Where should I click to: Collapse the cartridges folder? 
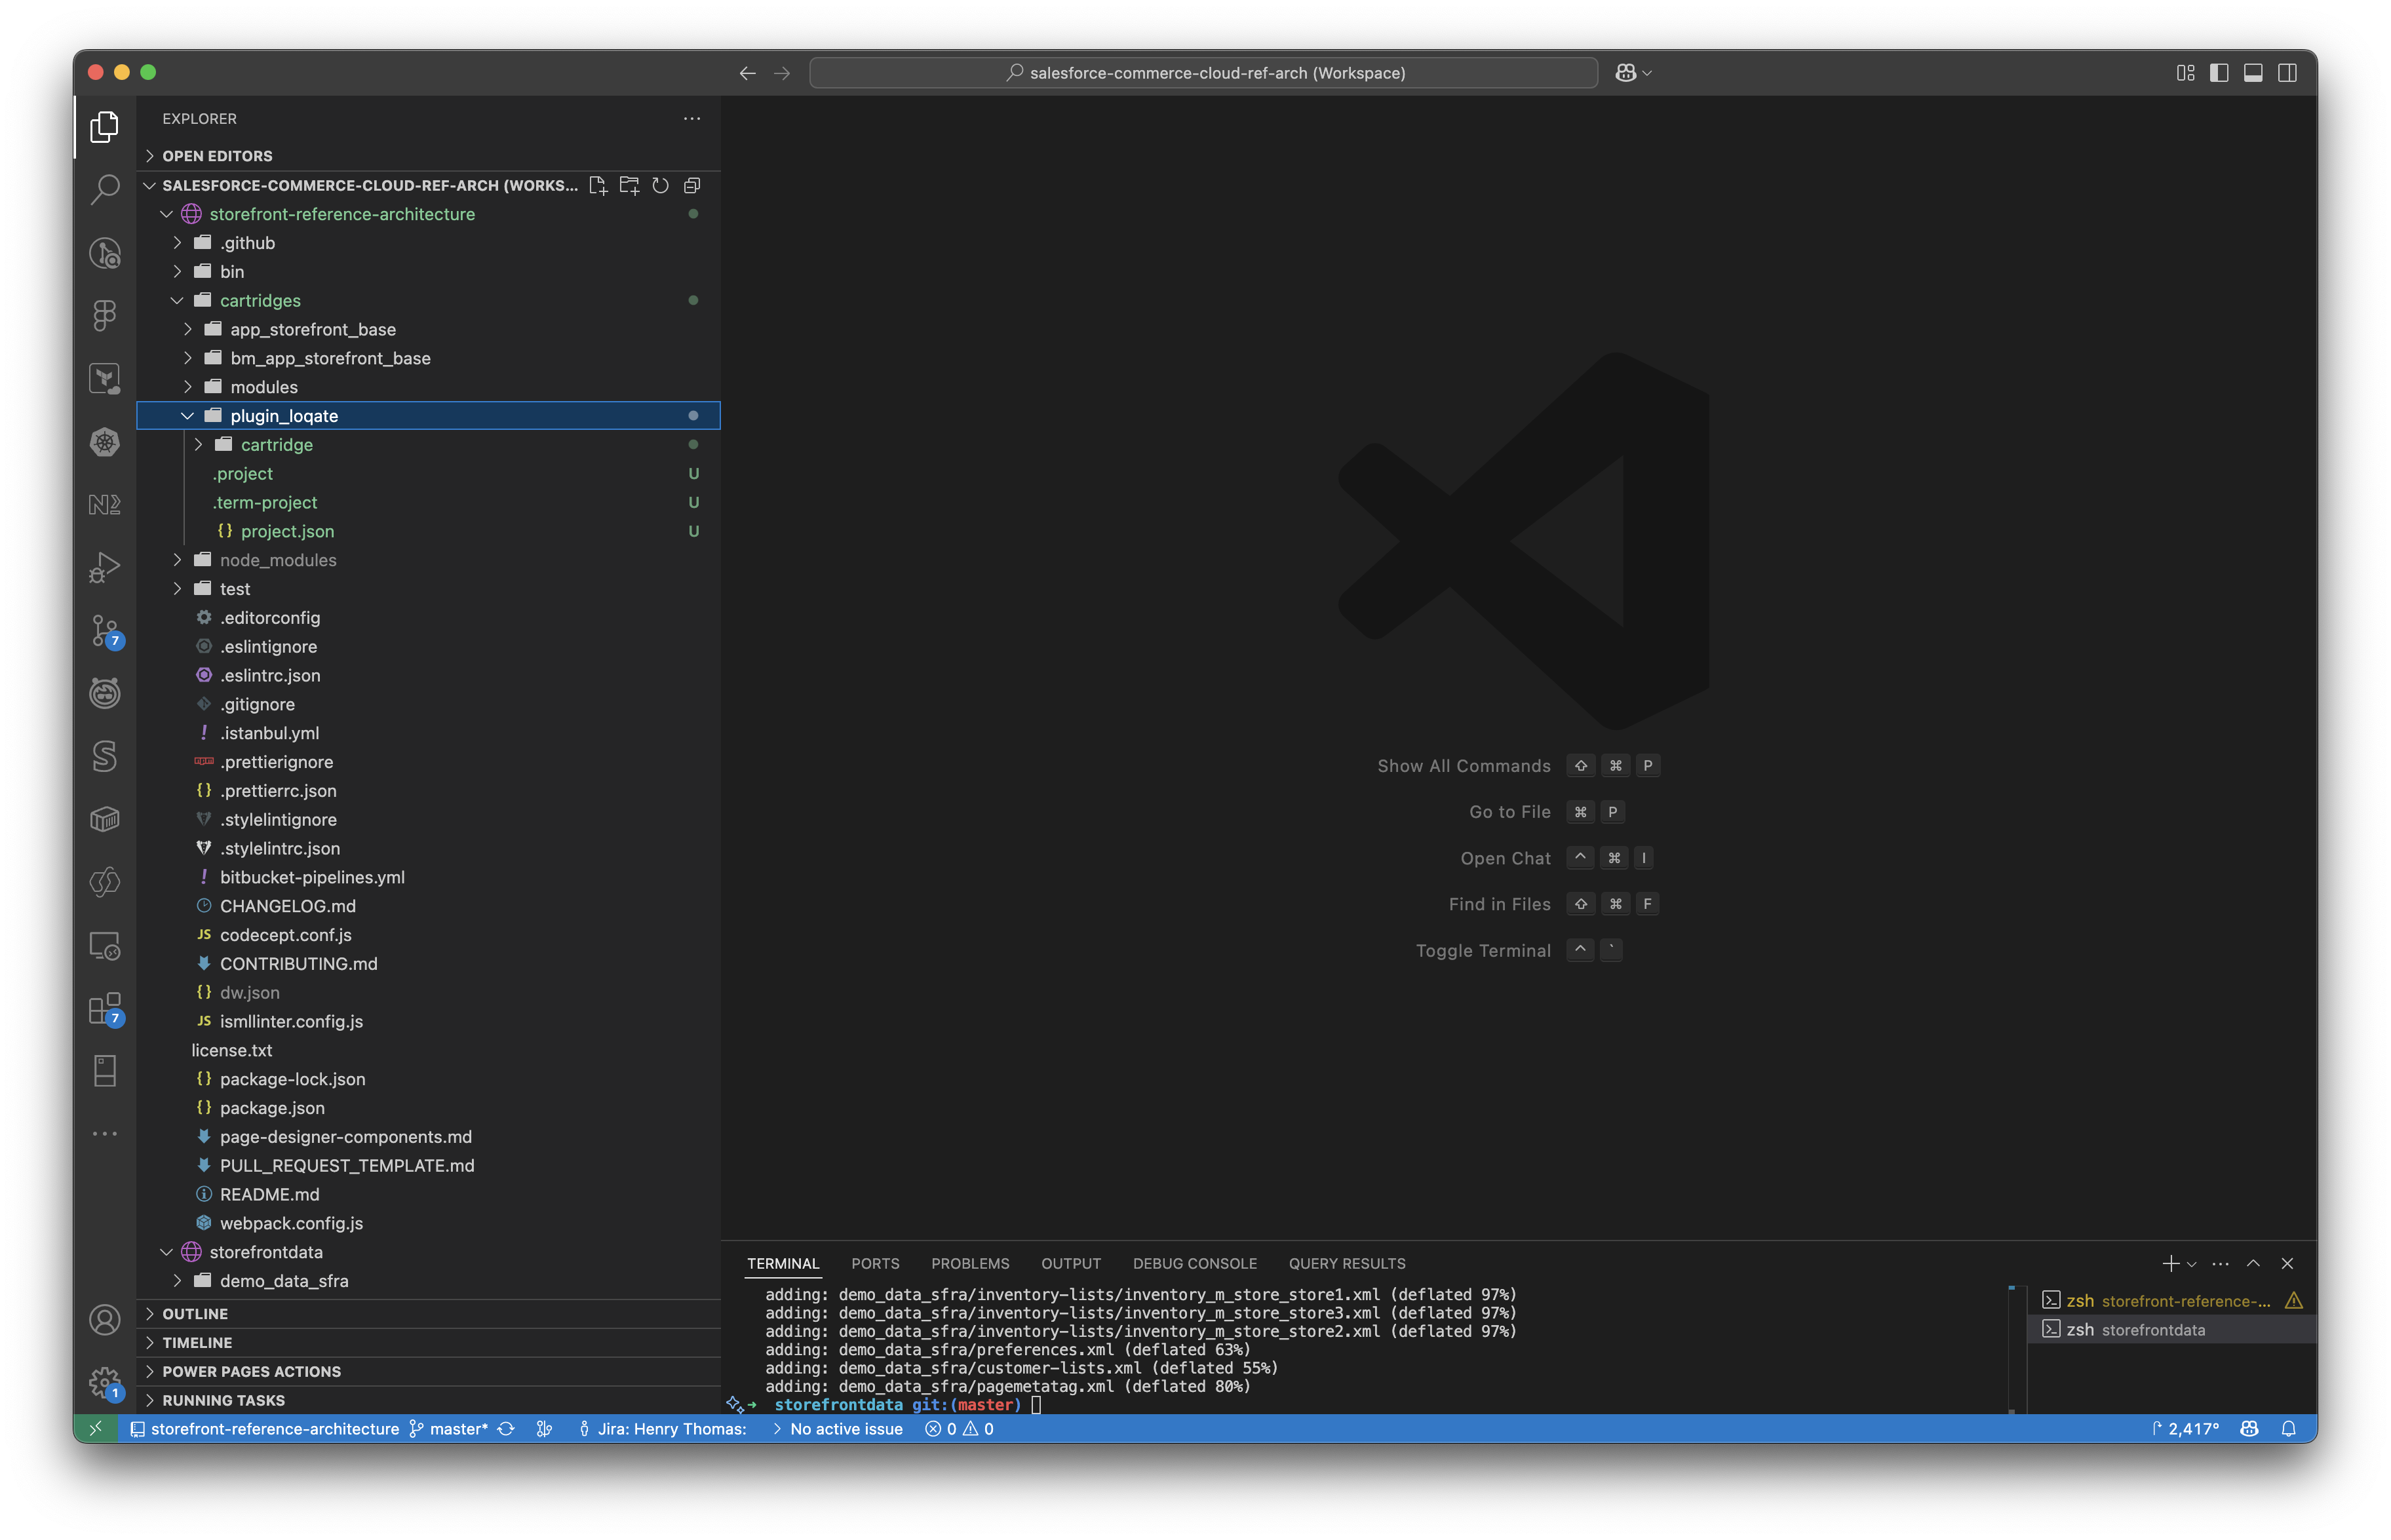(x=428, y=301)
